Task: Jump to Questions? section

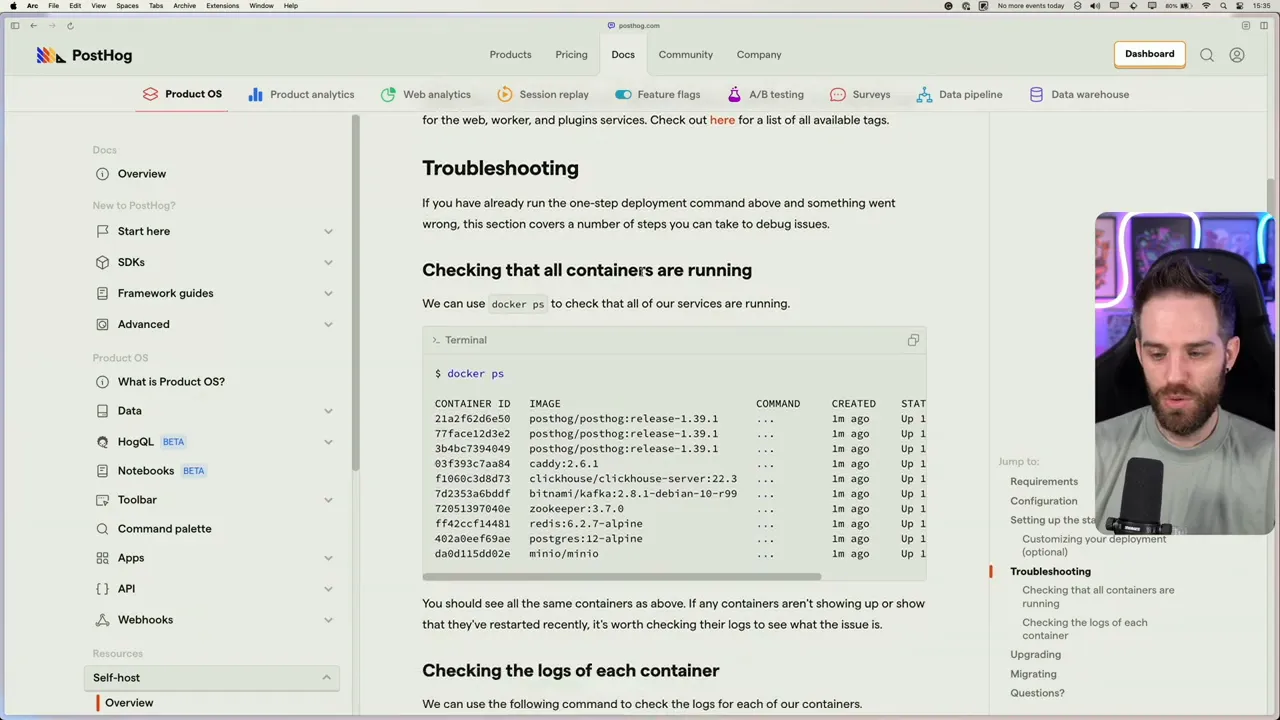Action: [1037, 693]
